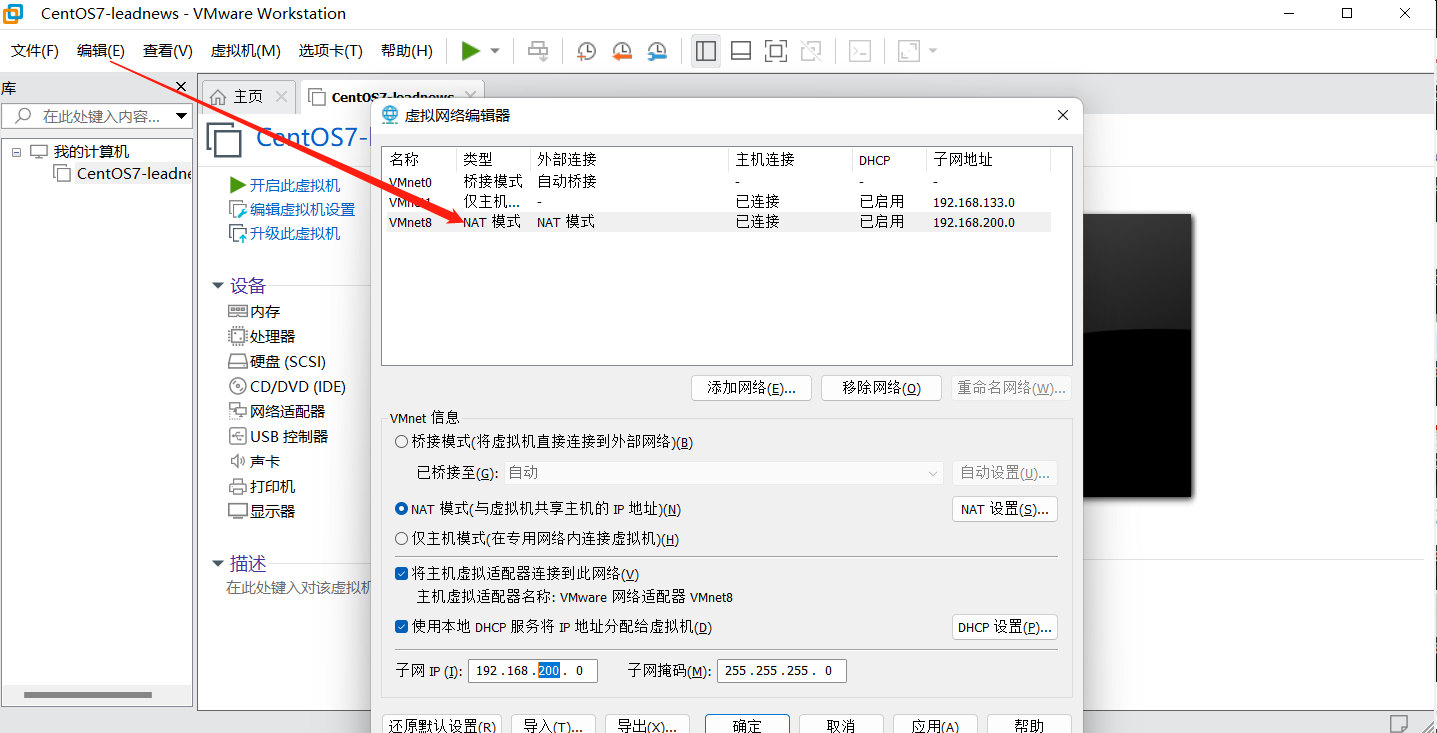The height and width of the screenshot is (733, 1437).
Task: Click the 硬盘 (SCSI) hard disk icon
Action: click(238, 361)
